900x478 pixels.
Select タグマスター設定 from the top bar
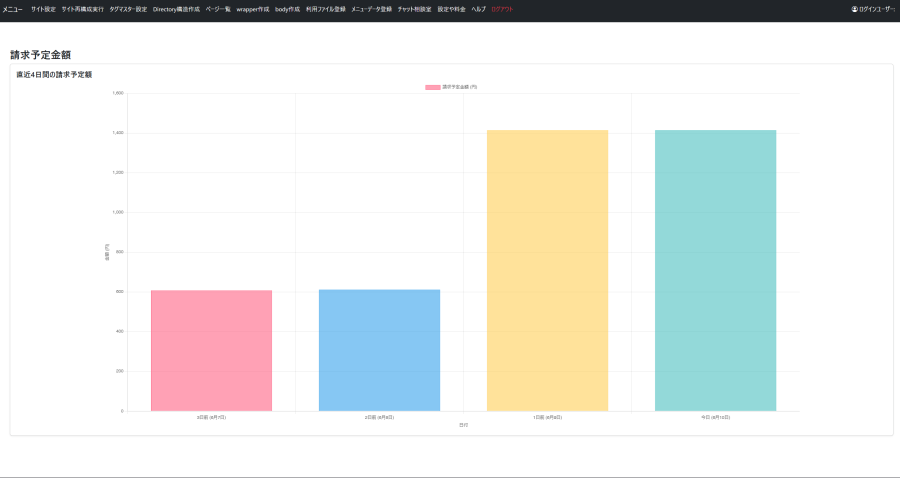pyautogui.click(x=128, y=9)
